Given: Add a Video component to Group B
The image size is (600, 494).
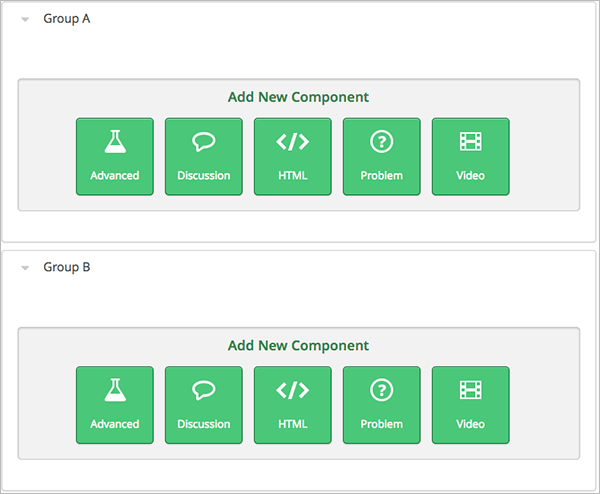Looking at the screenshot, I should click(x=470, y=405).
